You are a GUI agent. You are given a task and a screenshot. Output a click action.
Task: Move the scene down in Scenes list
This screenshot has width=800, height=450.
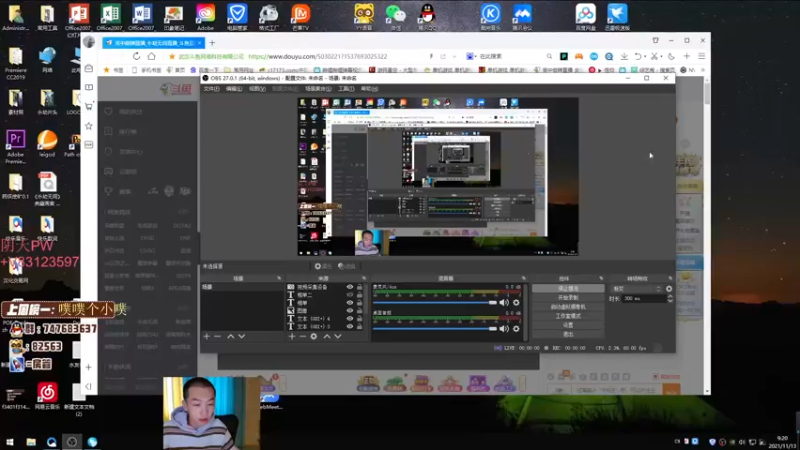[242, 336]
